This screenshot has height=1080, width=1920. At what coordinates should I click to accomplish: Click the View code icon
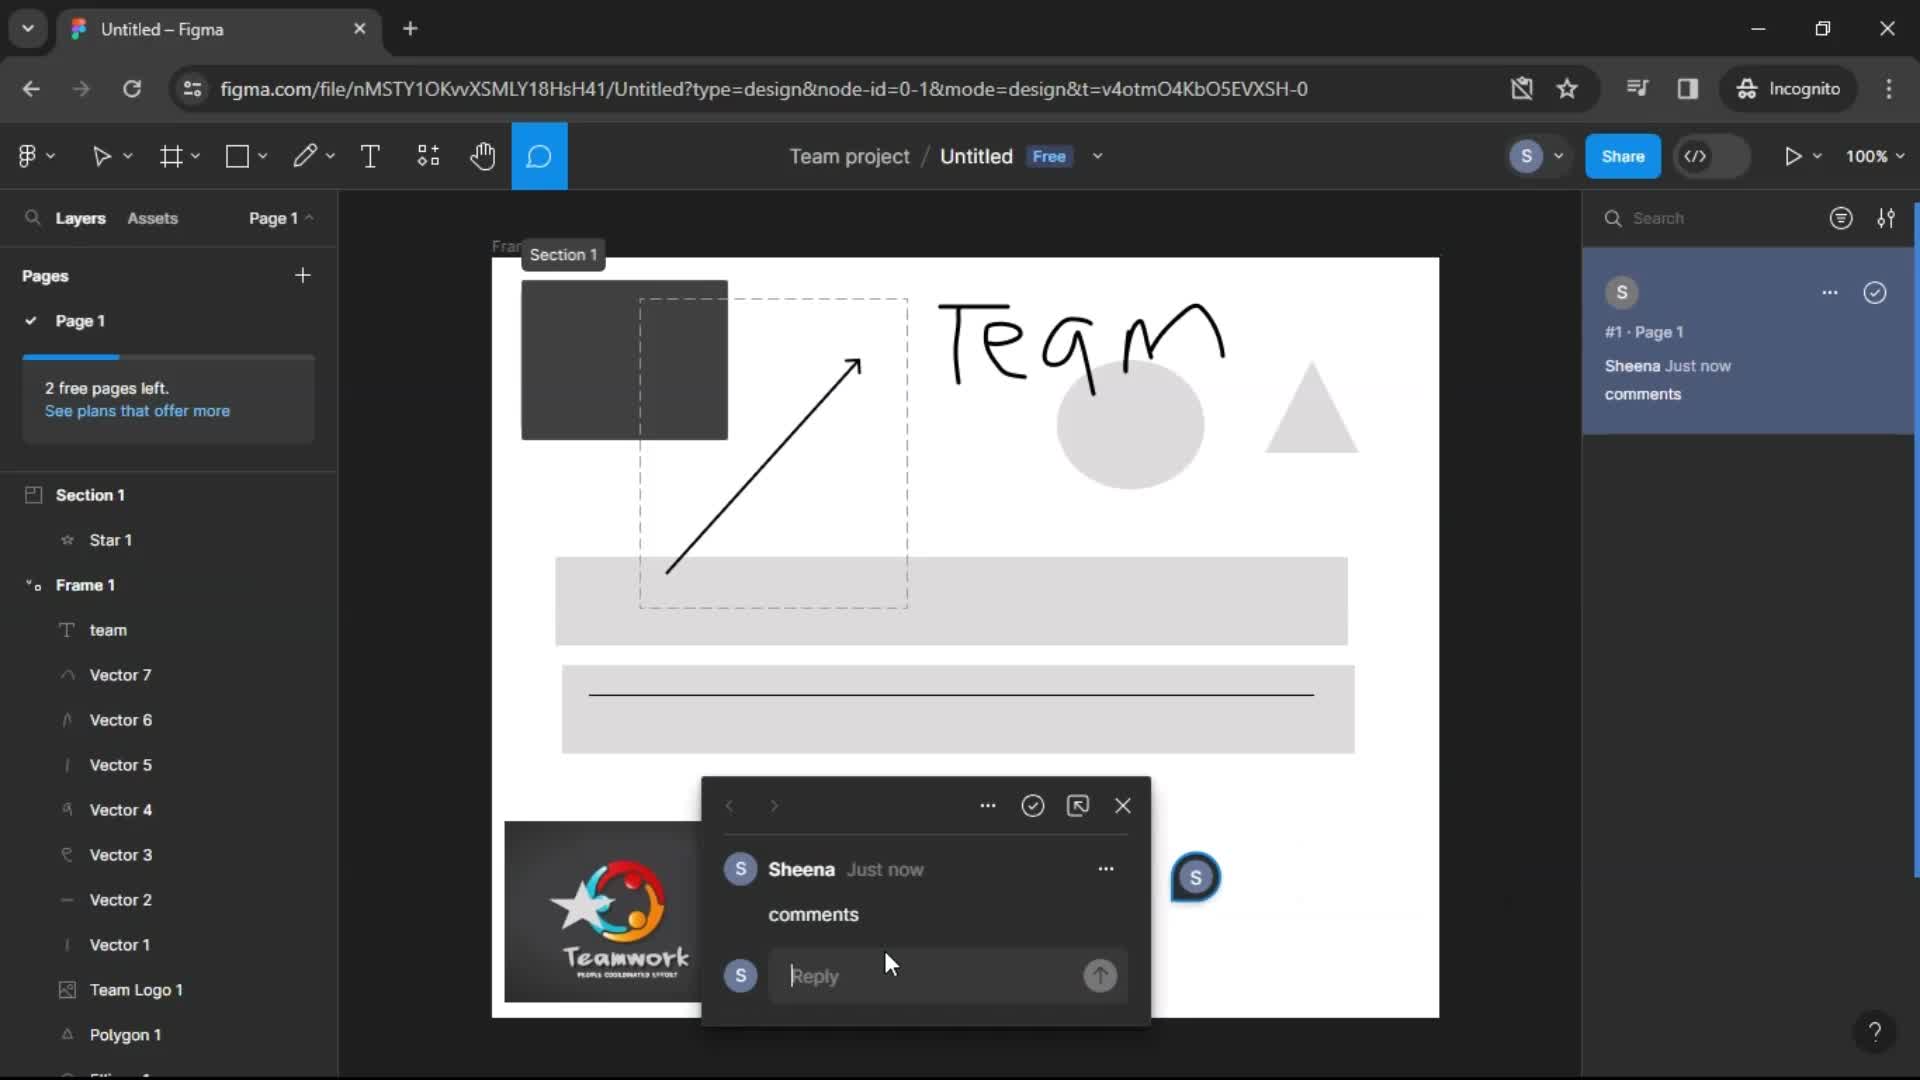coord(1697,156)
